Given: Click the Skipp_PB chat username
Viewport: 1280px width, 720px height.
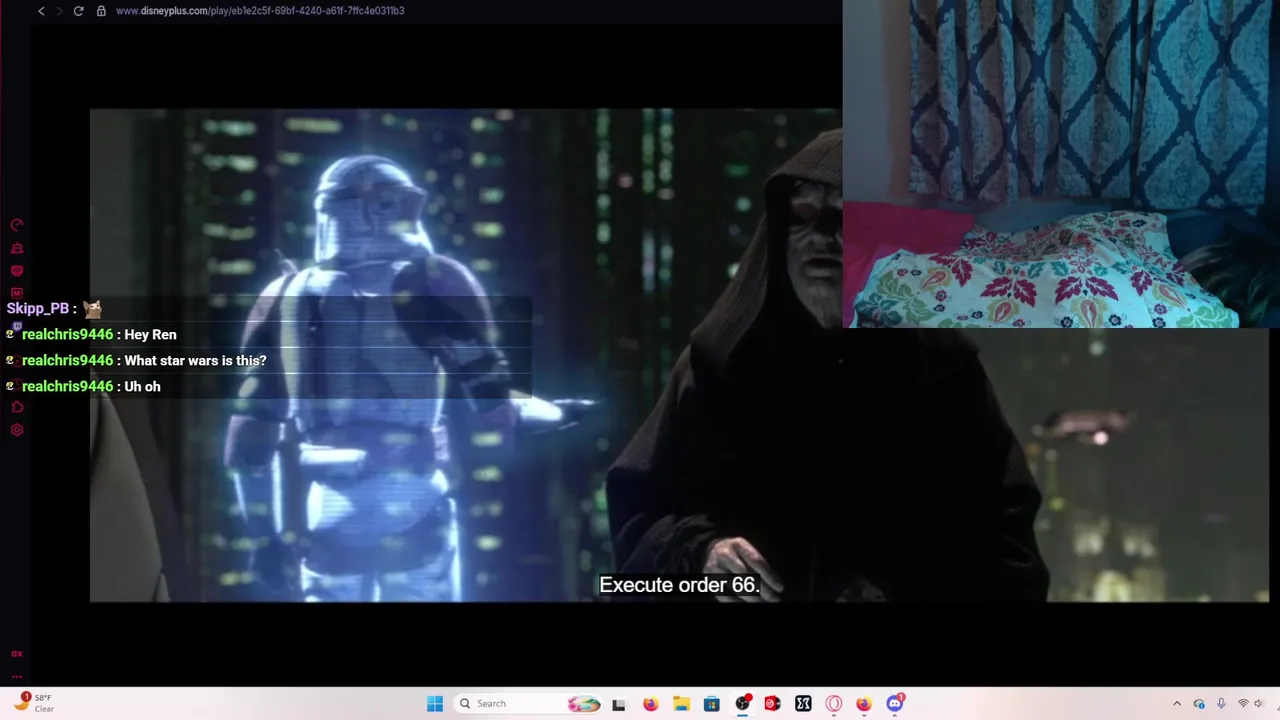Looking at the screenshot, I should [x=38, y=309].
